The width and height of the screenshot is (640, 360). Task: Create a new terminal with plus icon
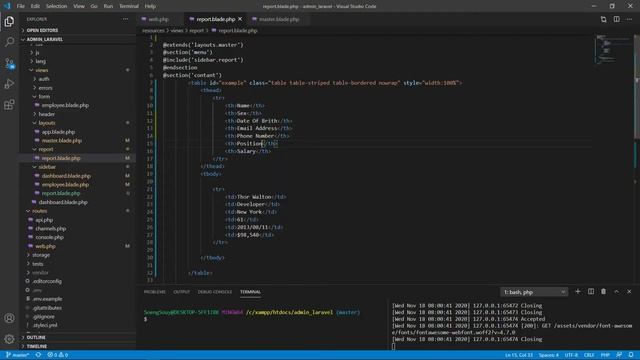[x=578, y=292]
